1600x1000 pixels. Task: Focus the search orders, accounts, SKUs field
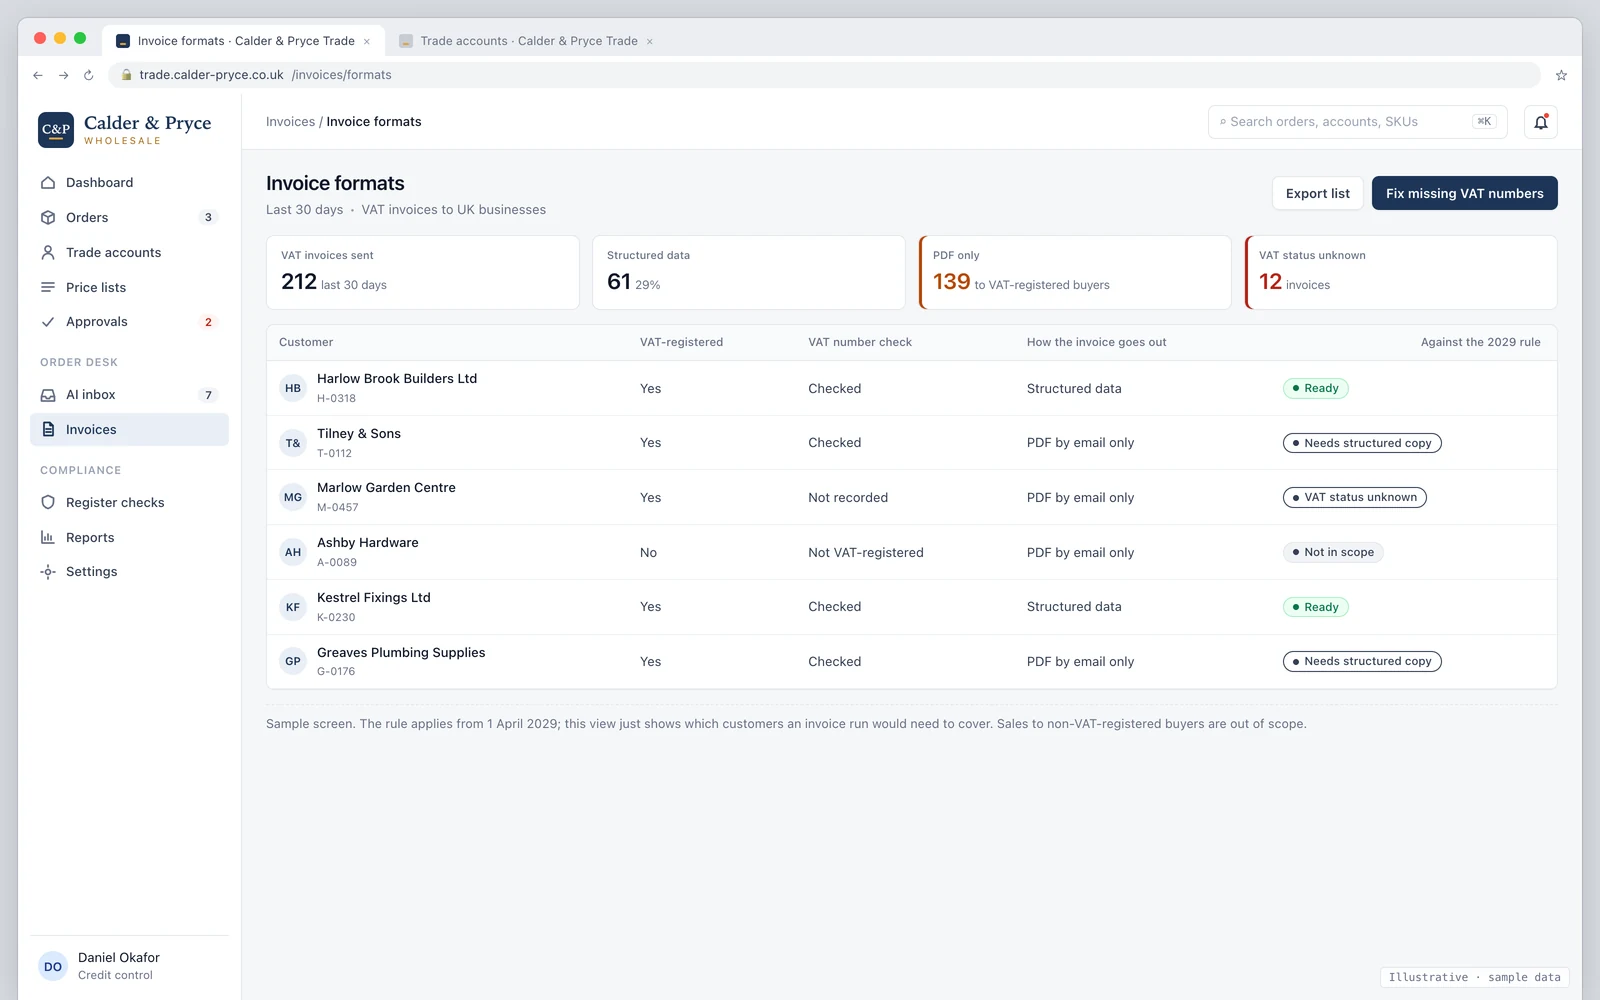pyautogui.click(x=1358, y=122)
